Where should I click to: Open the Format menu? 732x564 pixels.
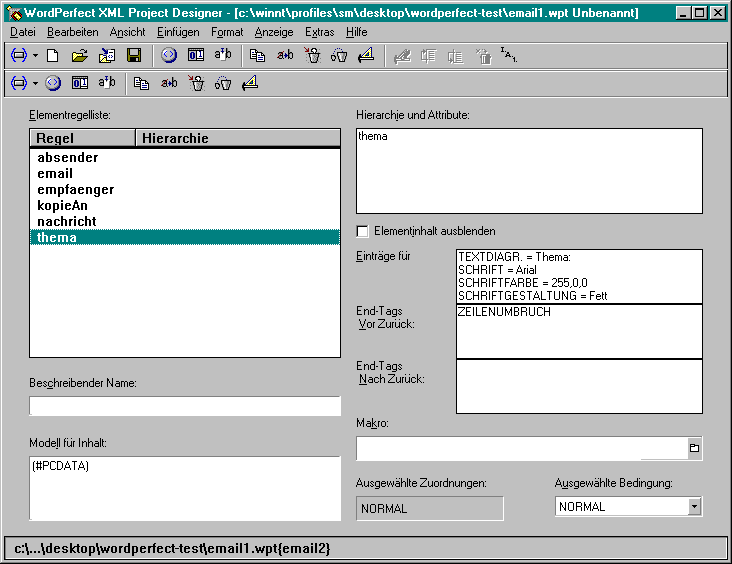(227, 32)
